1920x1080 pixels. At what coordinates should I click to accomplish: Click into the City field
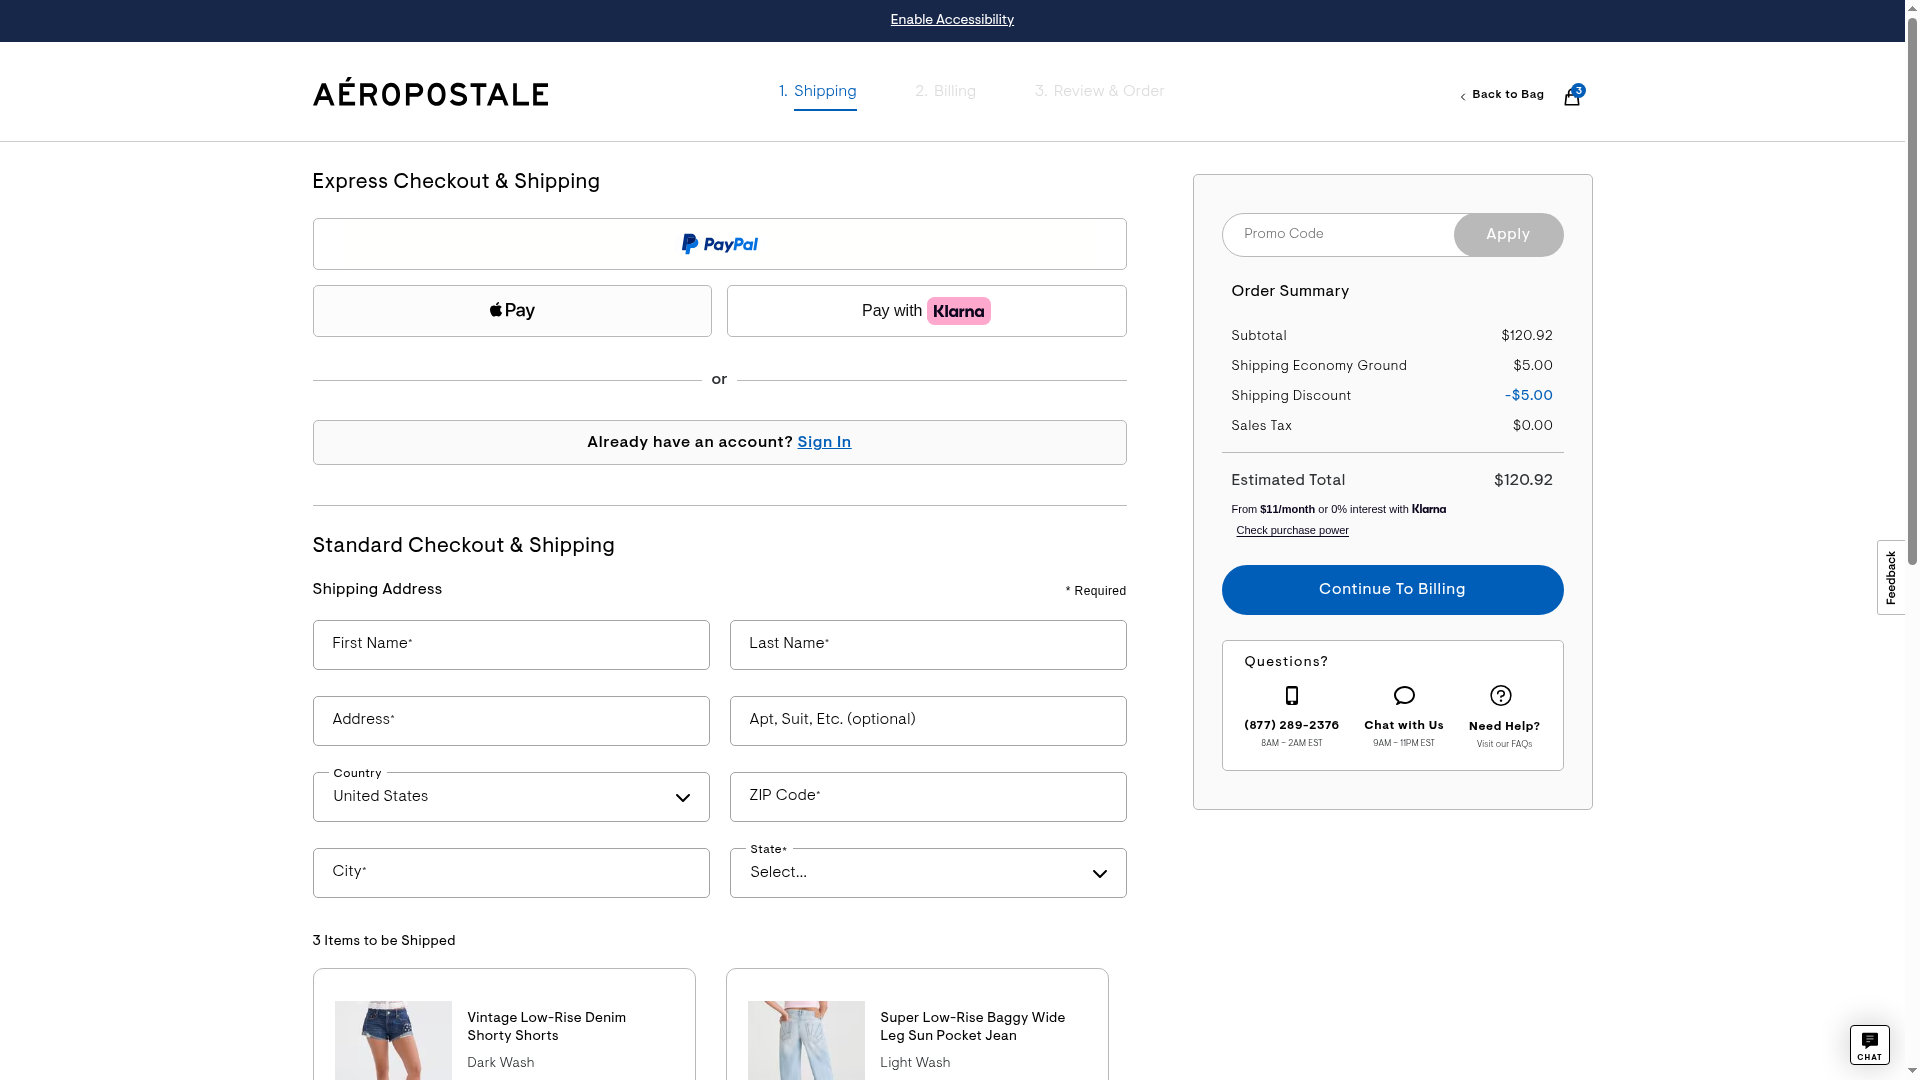click(511, 873)
